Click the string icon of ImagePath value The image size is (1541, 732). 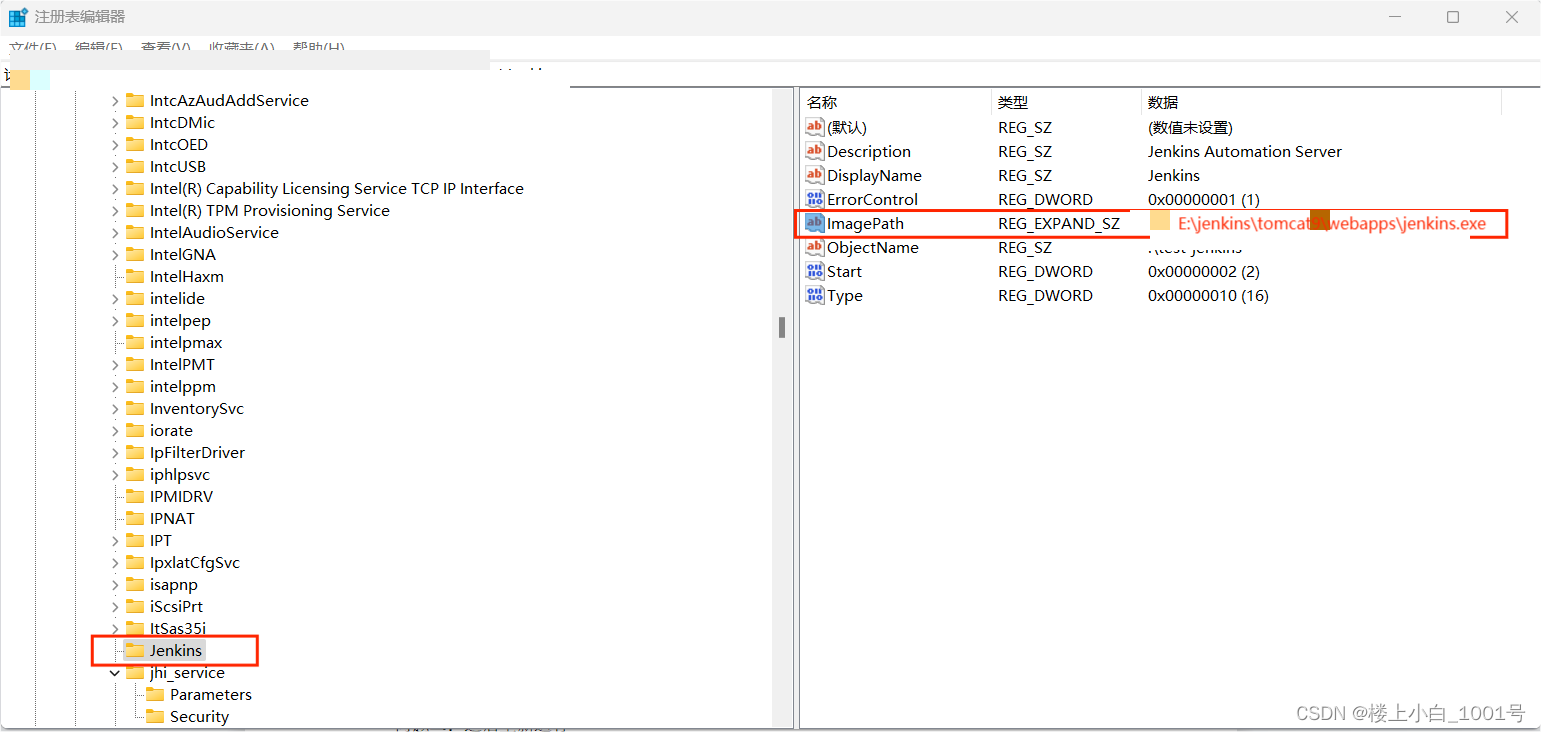(814, 223)
